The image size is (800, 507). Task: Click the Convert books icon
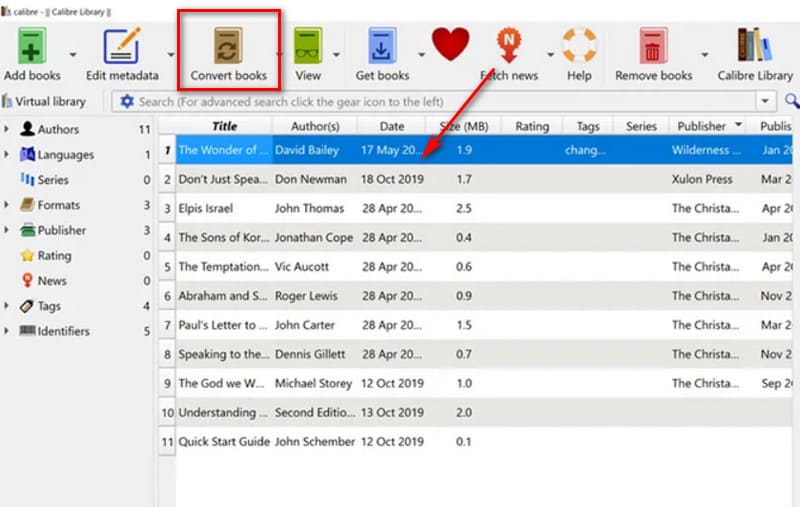(x=228, y=46)
